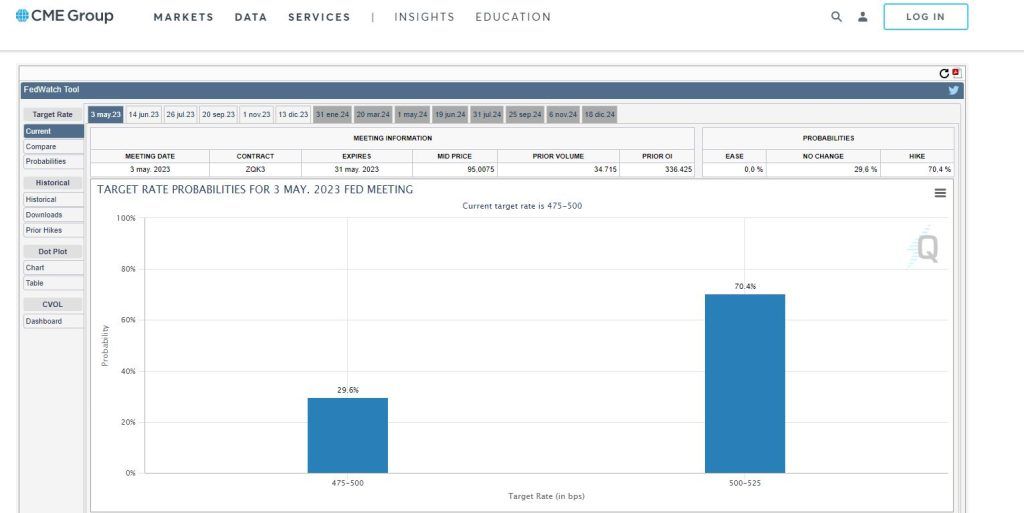Open the MARKETS menu

(184, 18)
